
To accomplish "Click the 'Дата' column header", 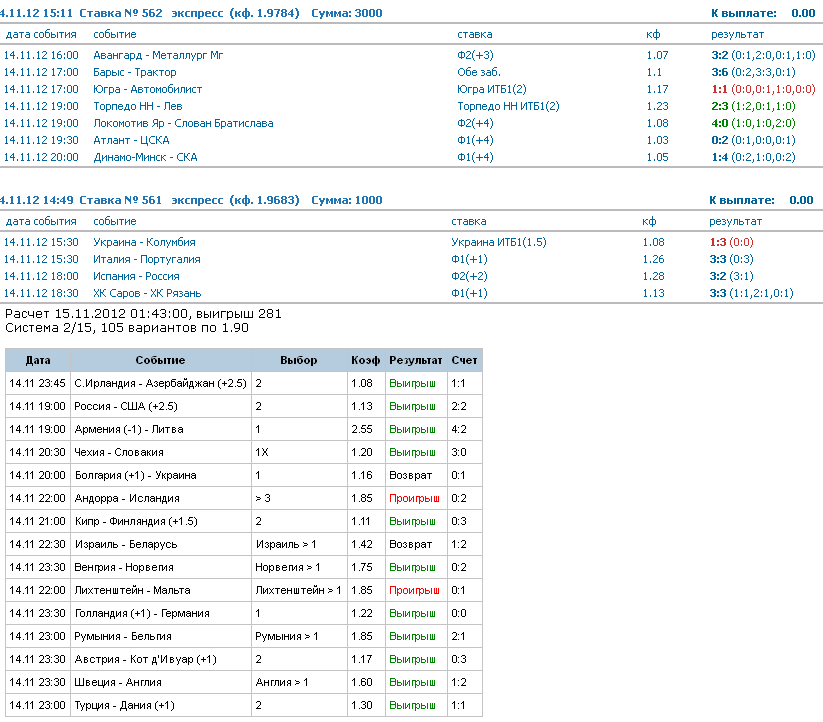I will pos(38,360).
